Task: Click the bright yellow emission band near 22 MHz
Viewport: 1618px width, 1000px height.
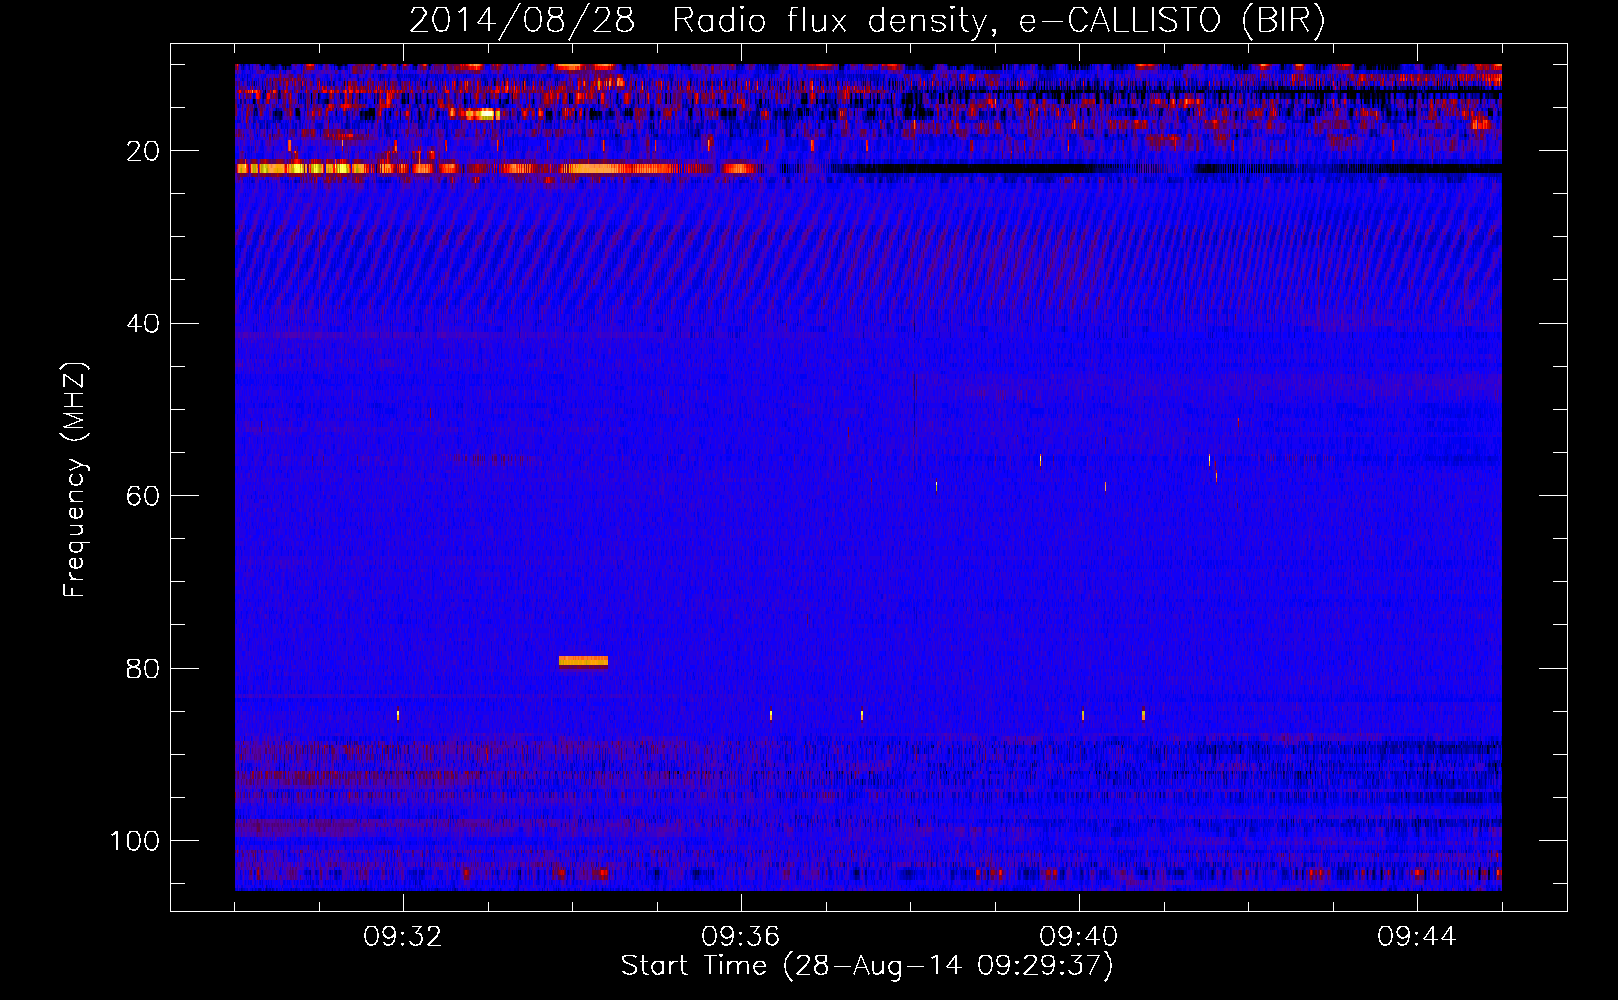Action: coord(496,169)
